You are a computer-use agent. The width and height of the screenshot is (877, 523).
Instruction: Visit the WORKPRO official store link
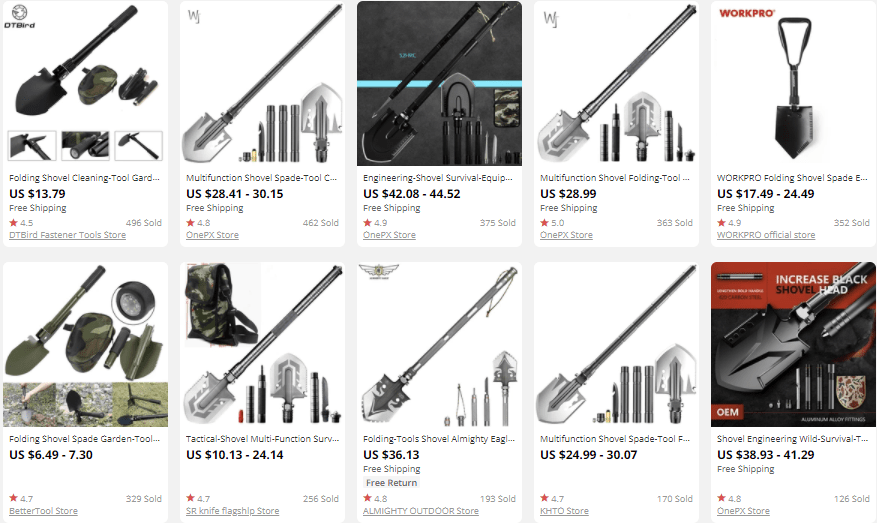coord(766,235)
